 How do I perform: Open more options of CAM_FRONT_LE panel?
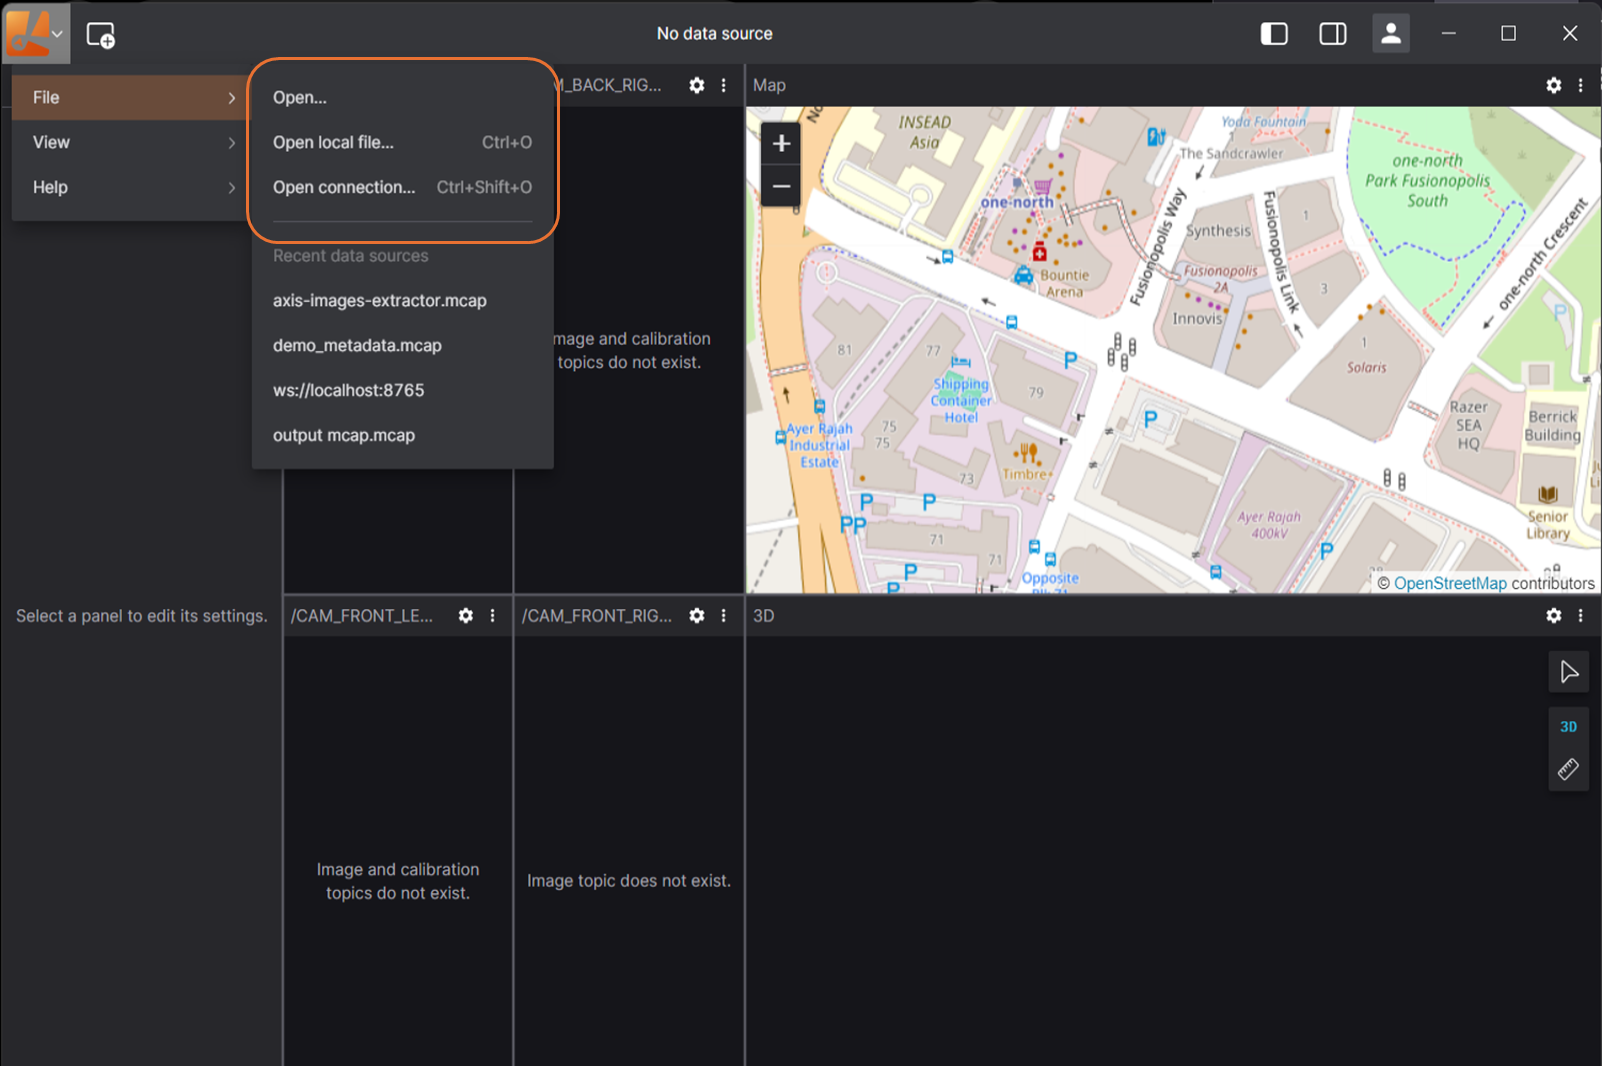click(493, 615)
